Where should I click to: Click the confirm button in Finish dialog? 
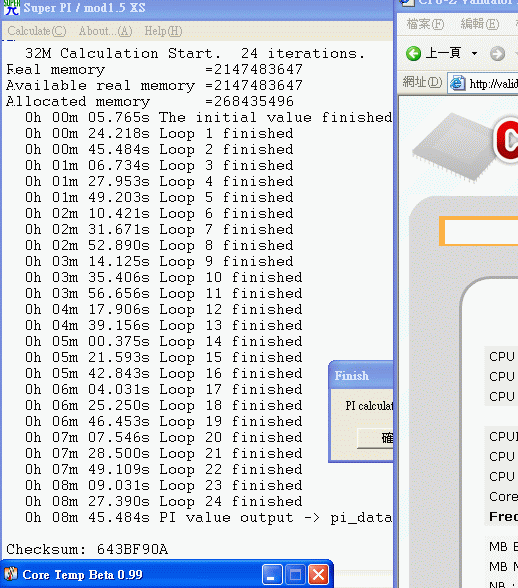pos(375,438)
